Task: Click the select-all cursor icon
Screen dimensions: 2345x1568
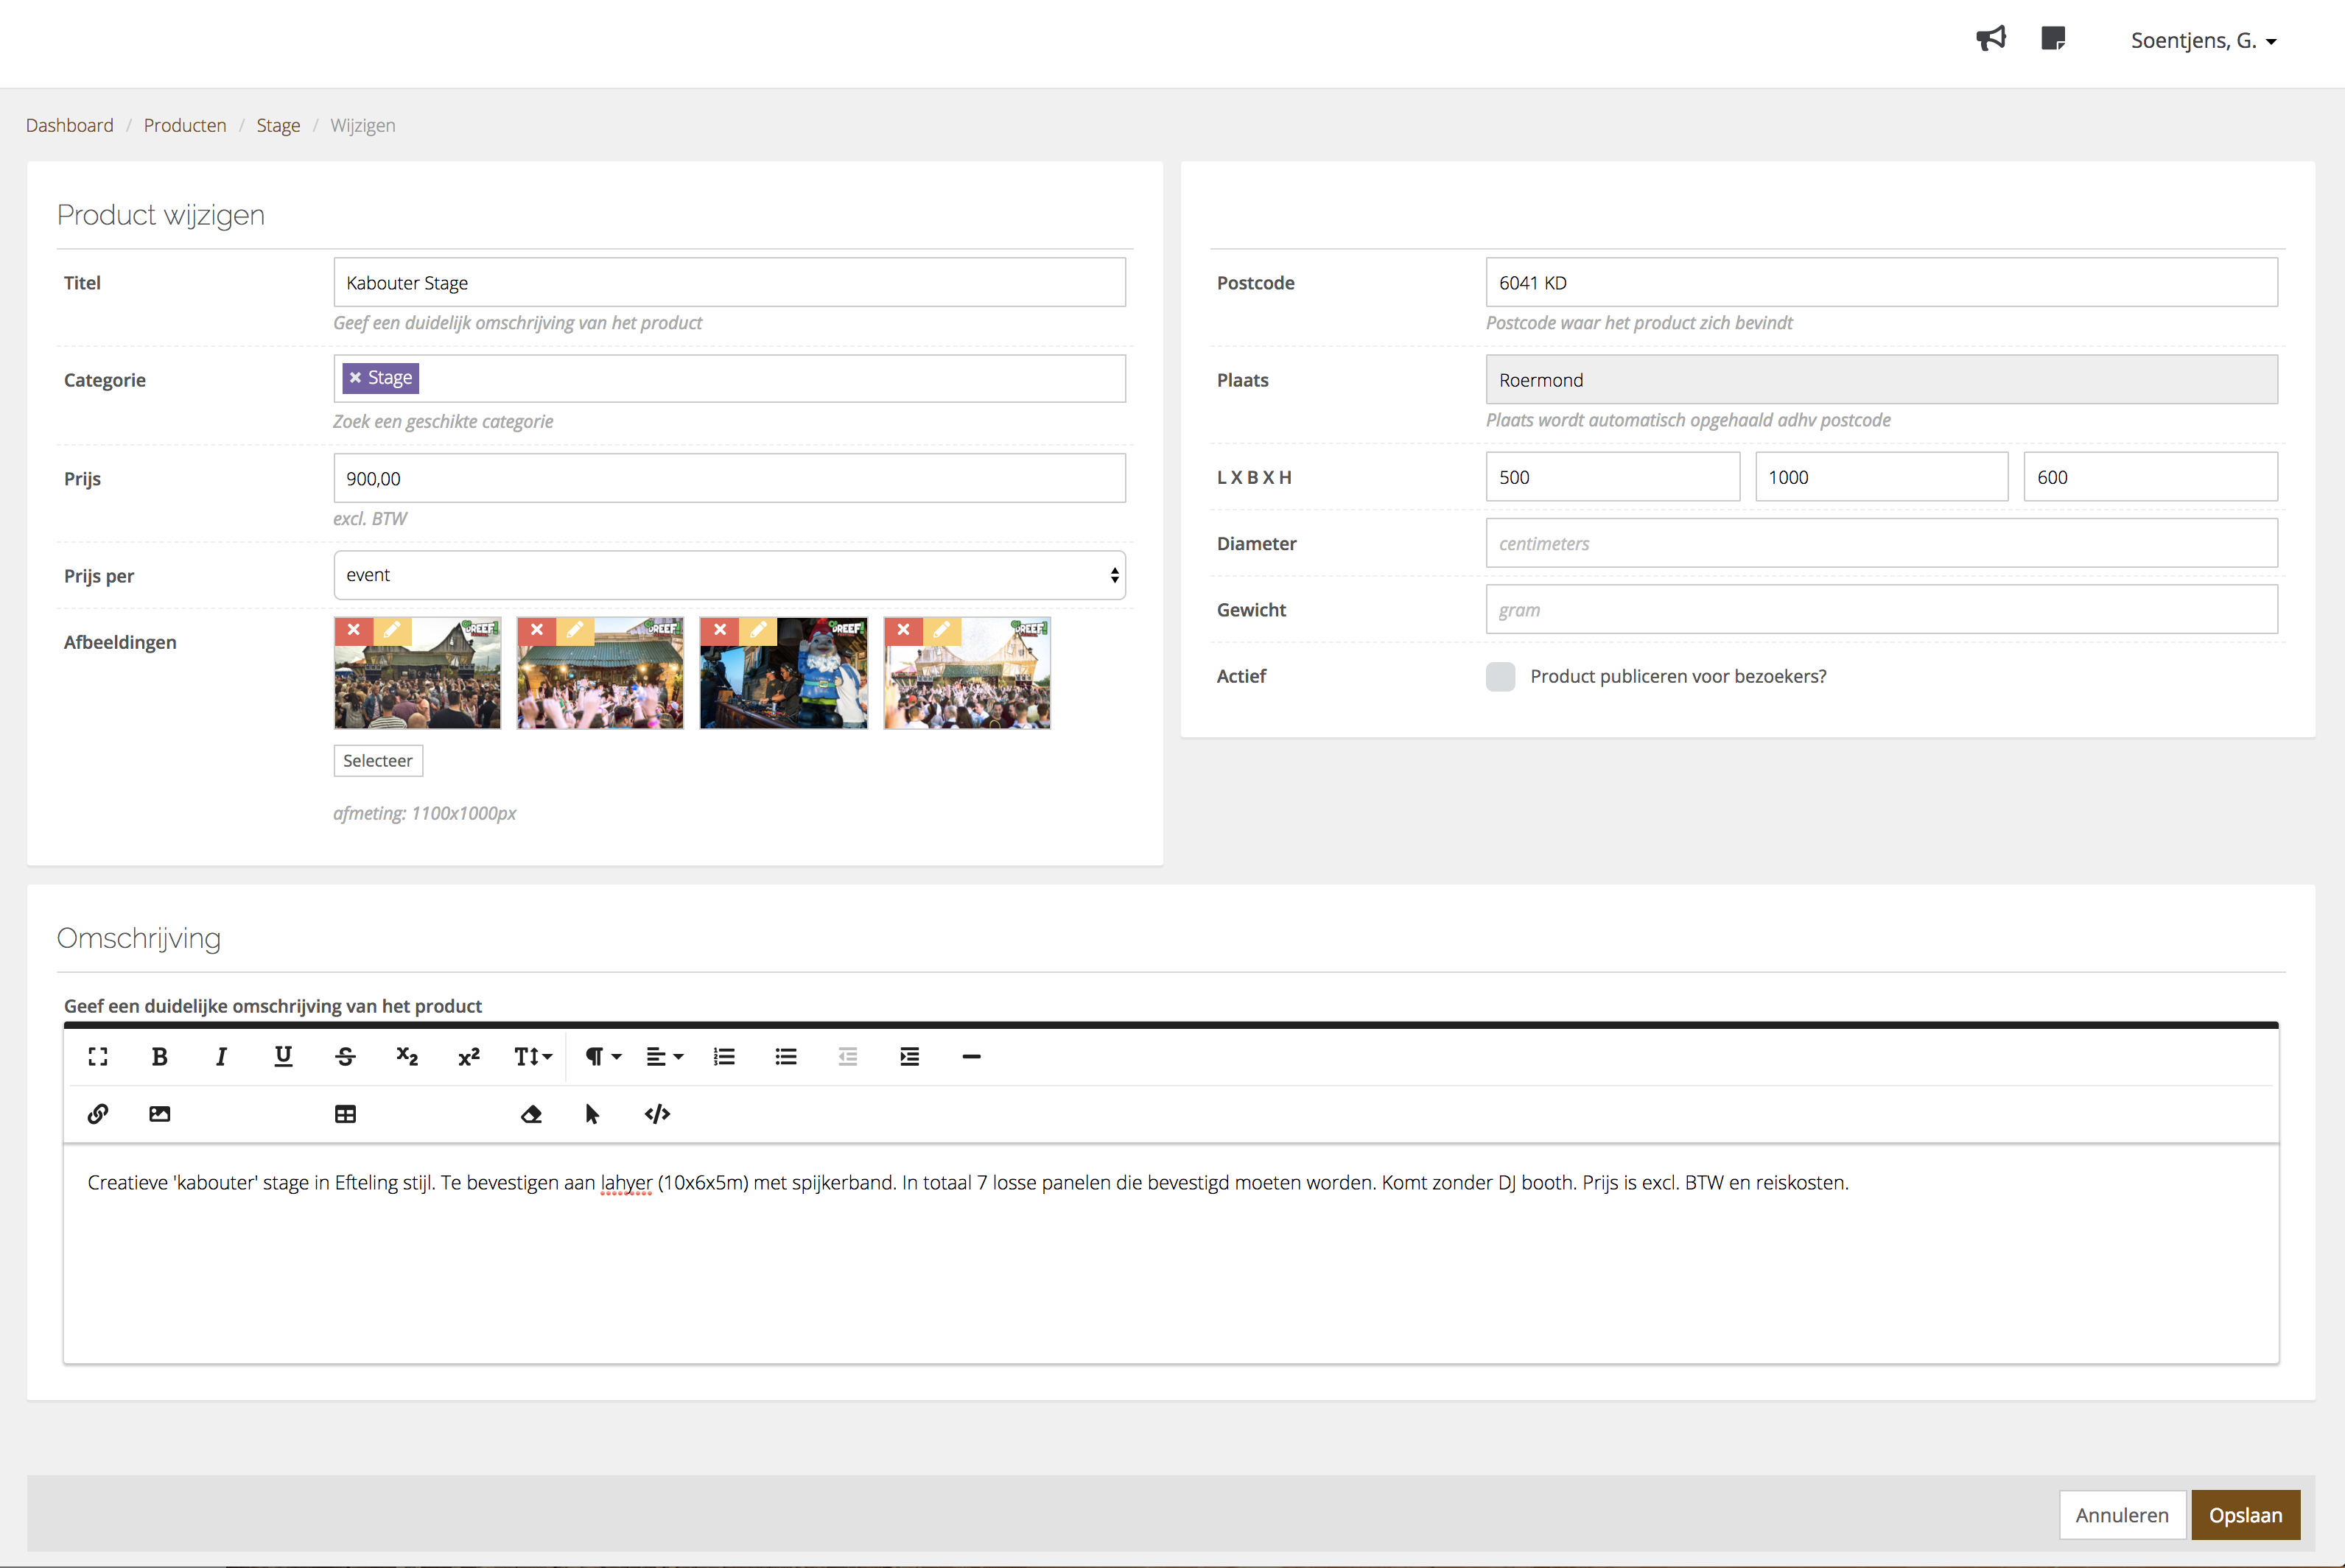Action: (x=592, y=1114)
